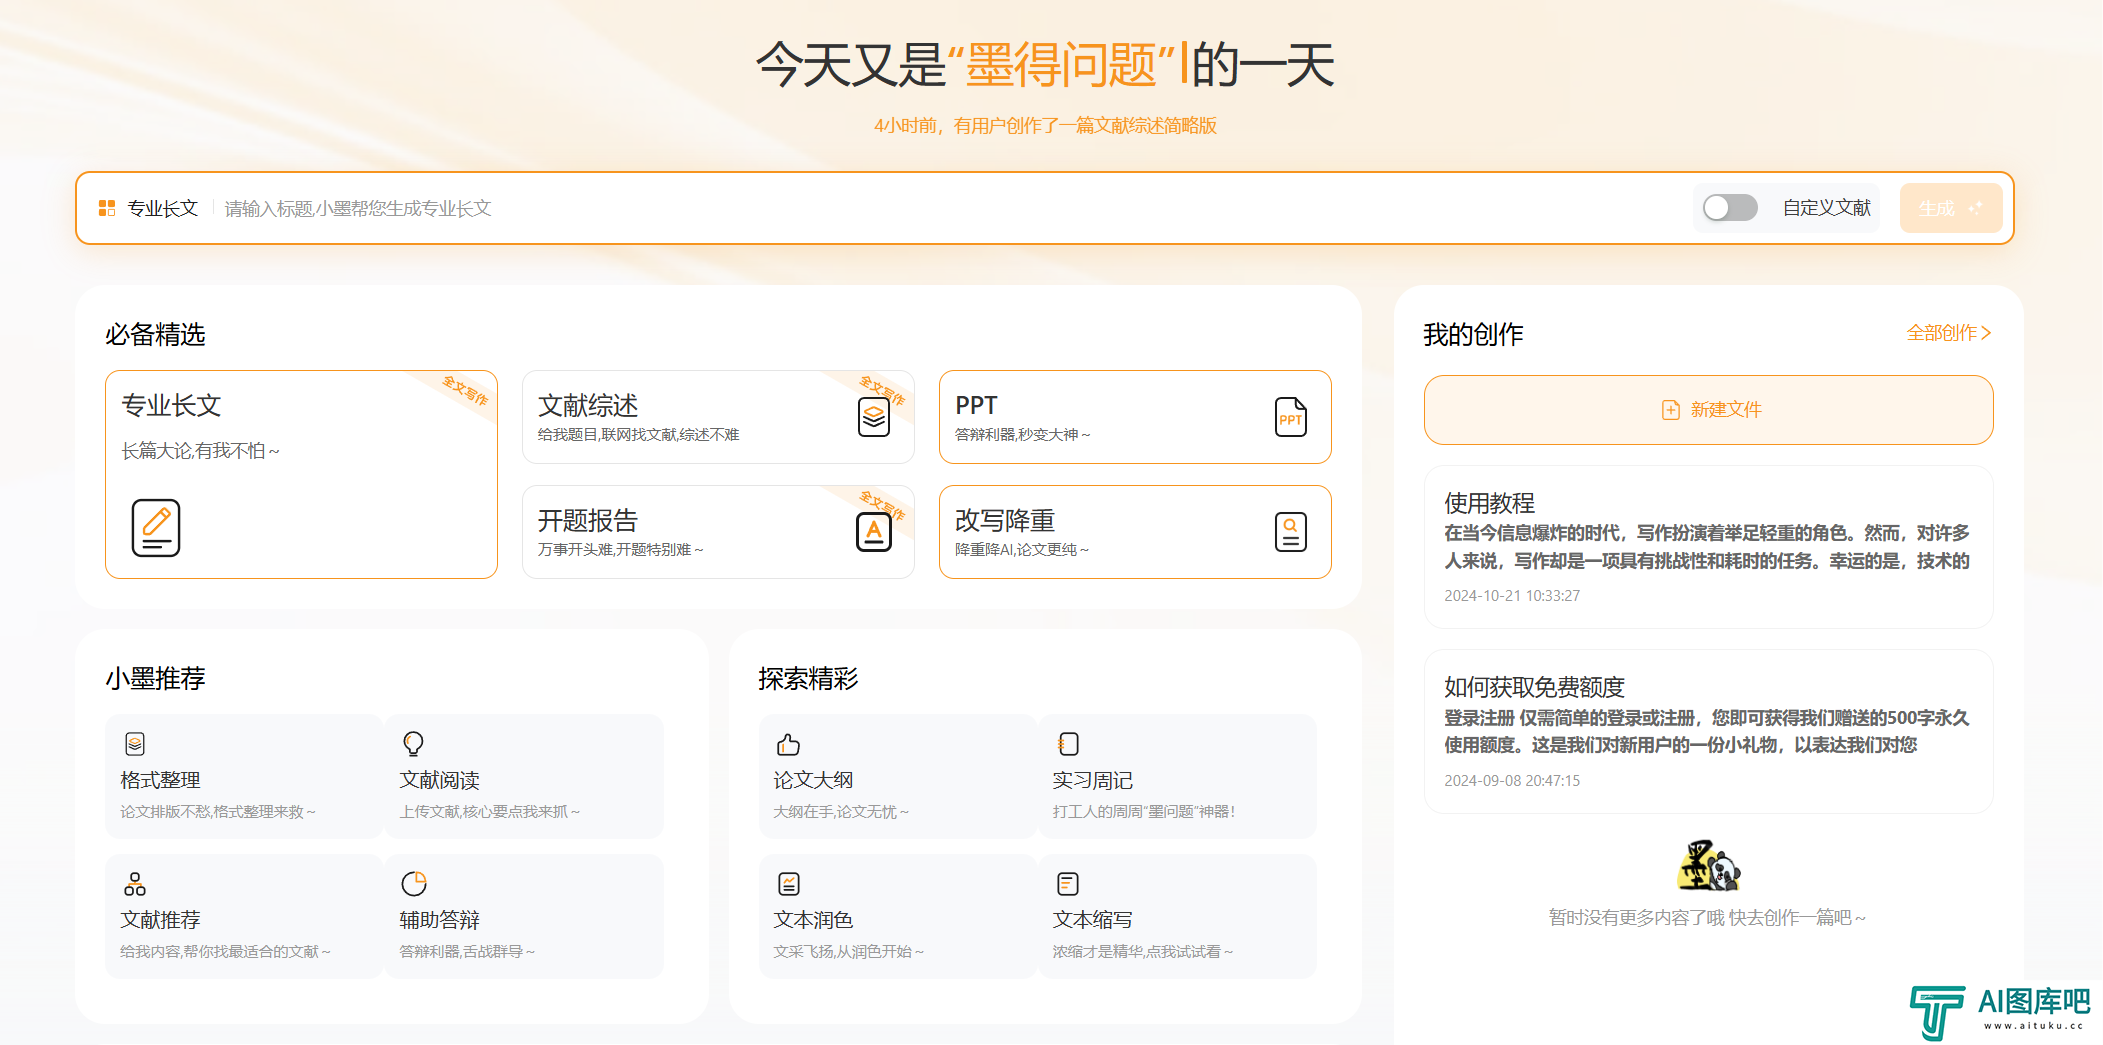Open the 专业长文 card pencil-document icon

[156, 528]
